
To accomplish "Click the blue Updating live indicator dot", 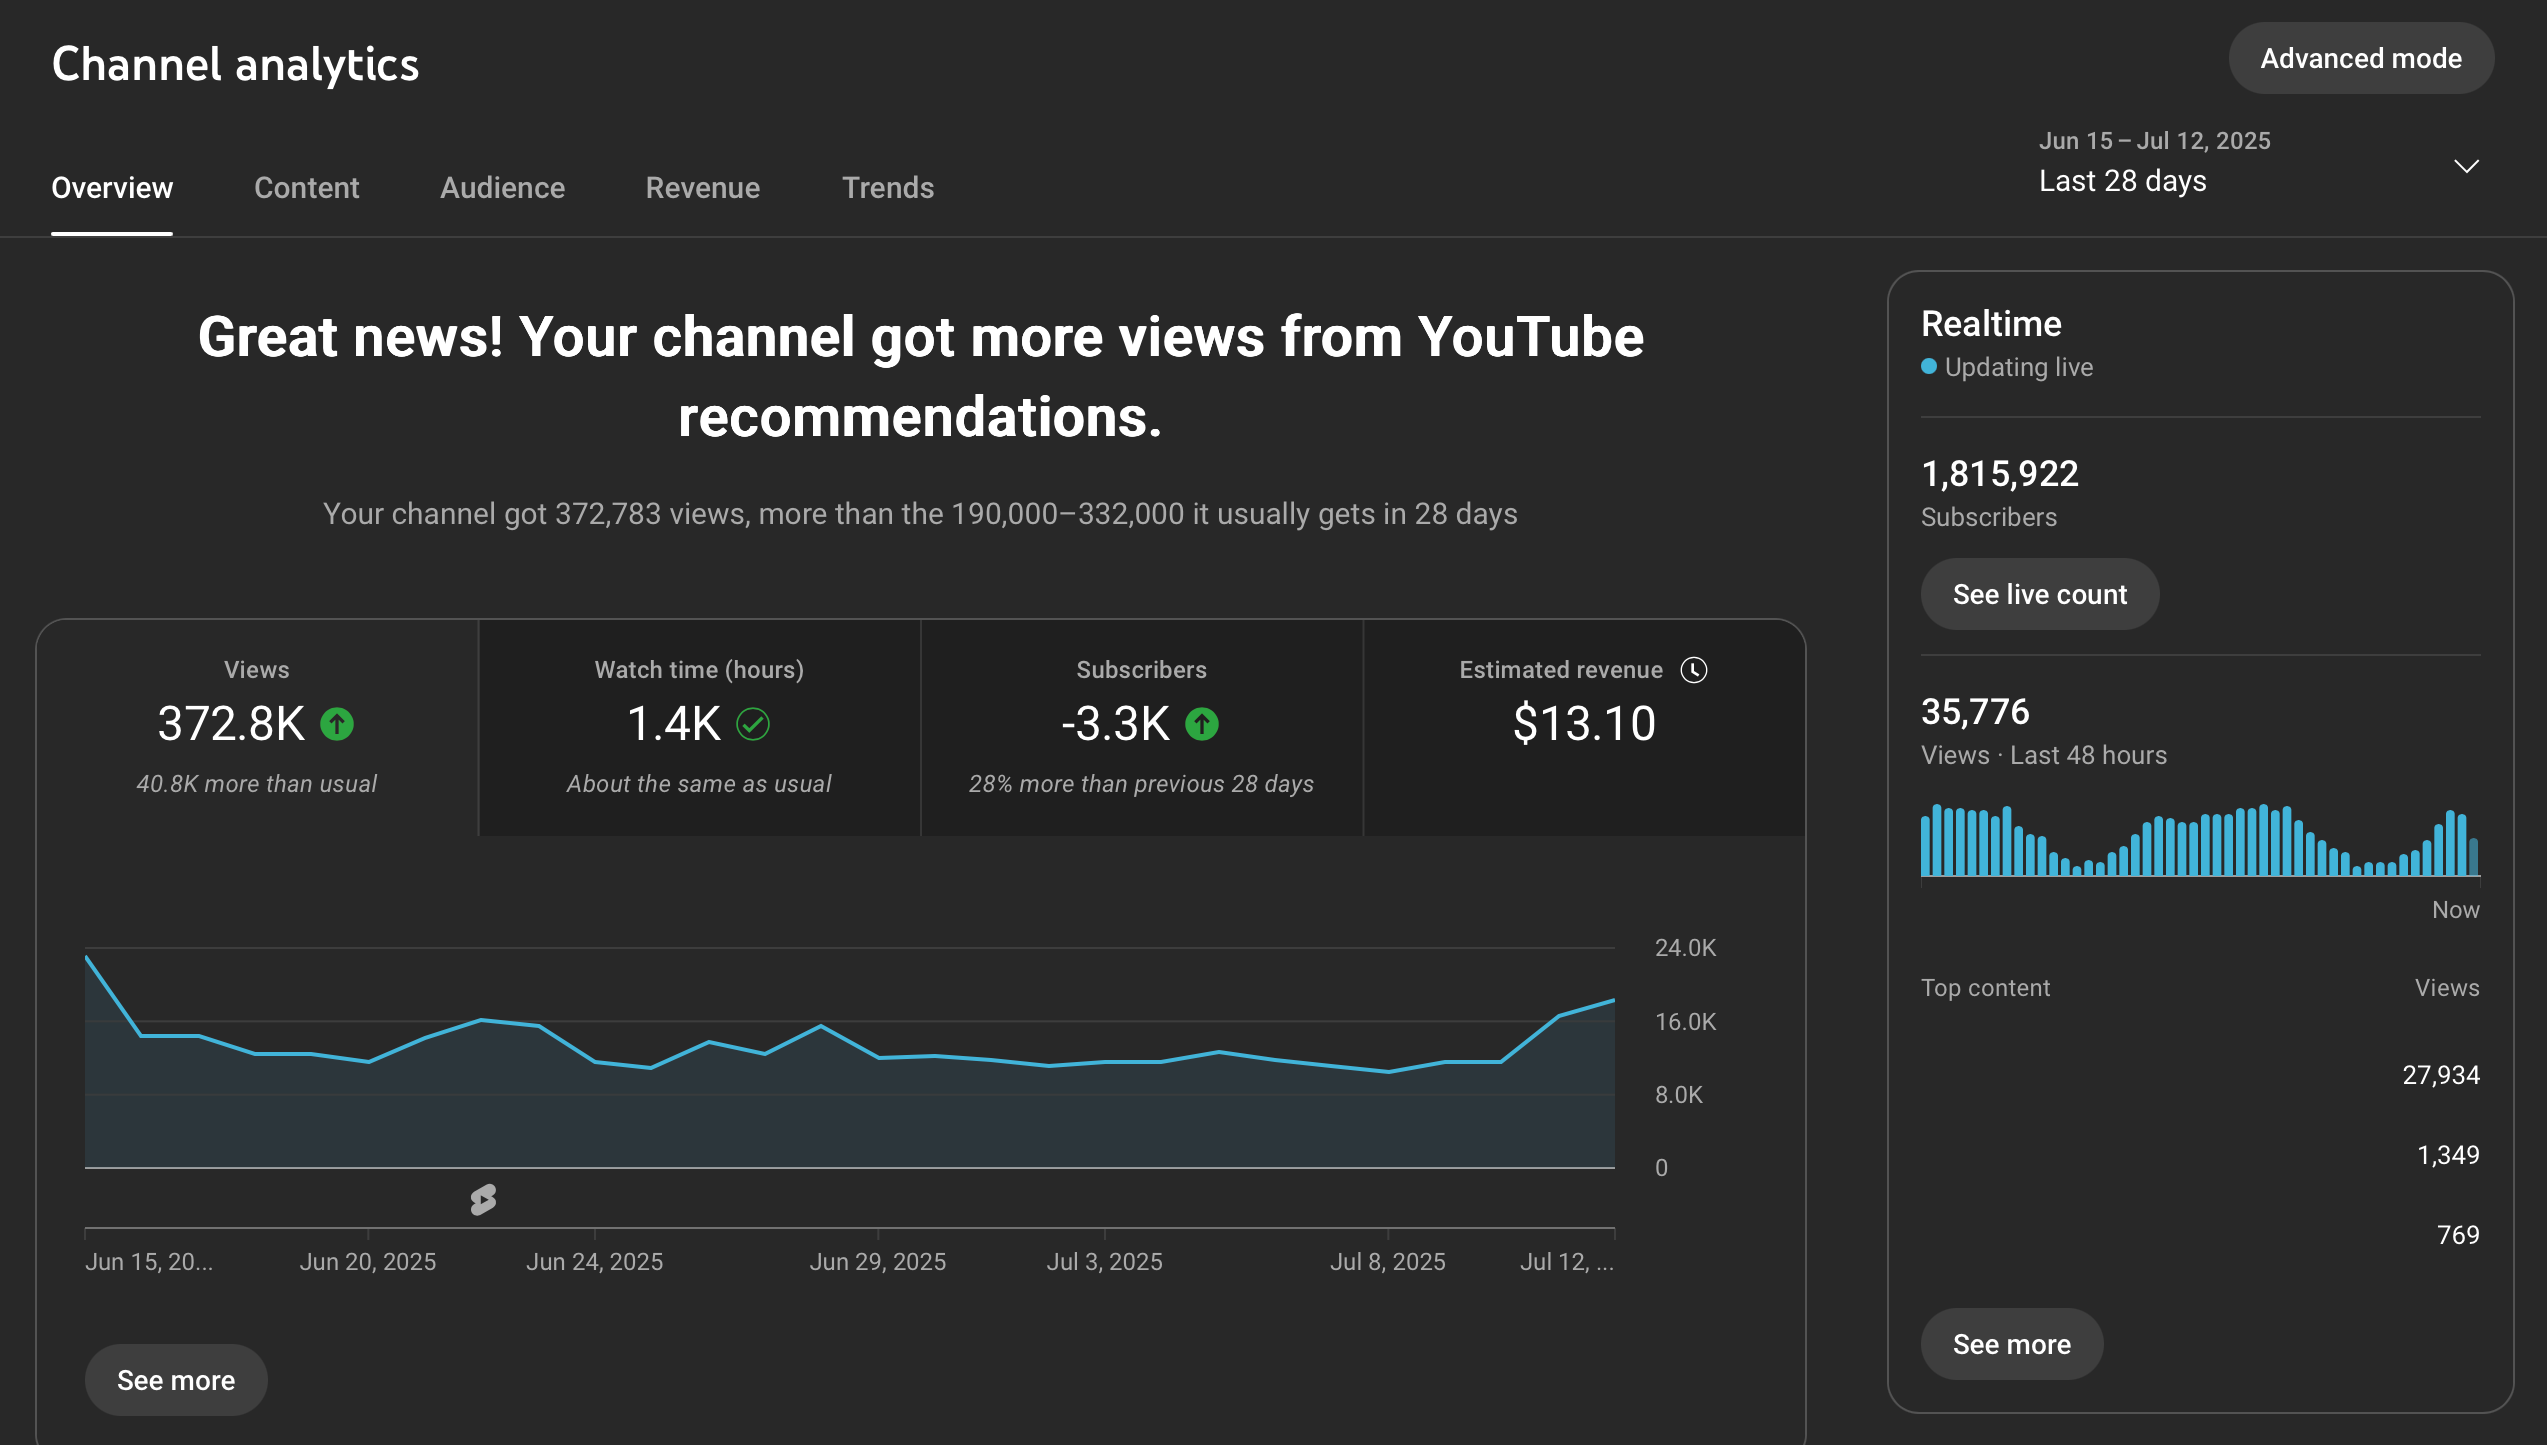I will pyautogui.click(x=1929, y=367).
